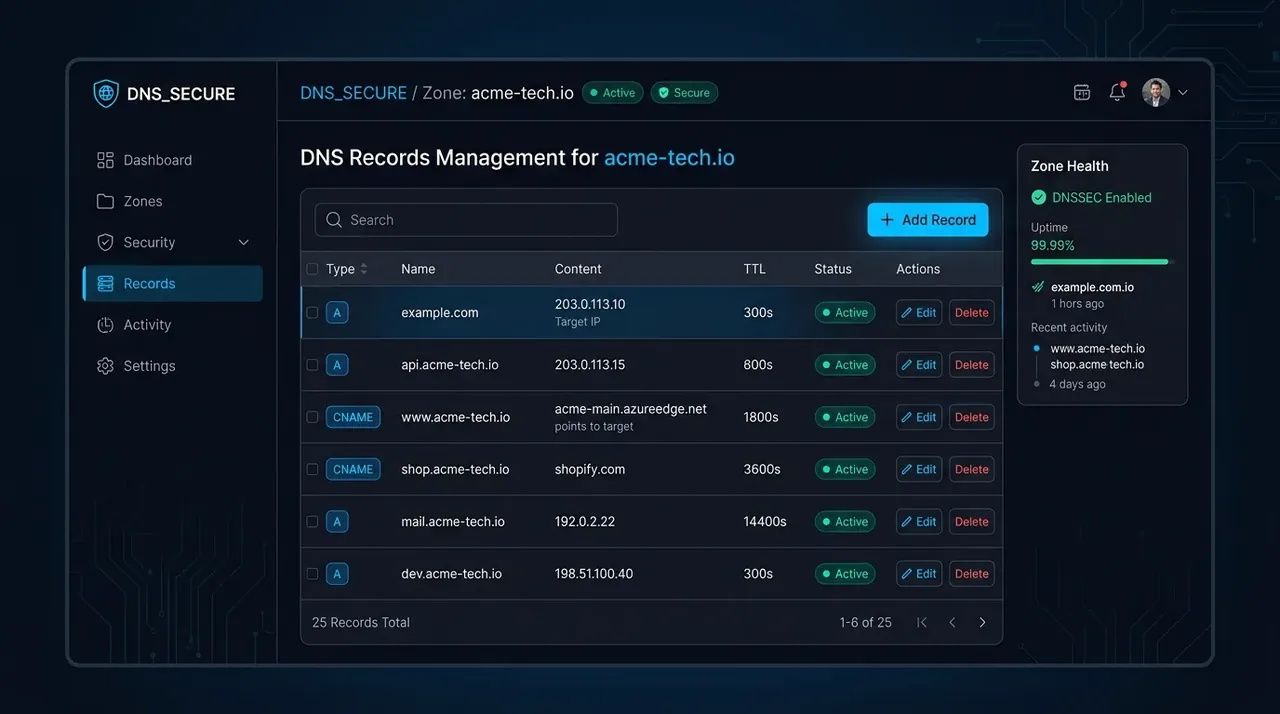Go to previous page of records
The width and height of the screenshot is (1280, 714).
point(952,622)
